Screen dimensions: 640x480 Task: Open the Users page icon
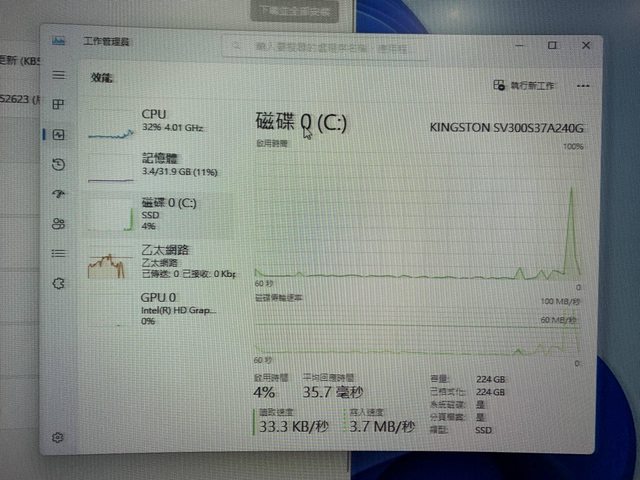tap(59, 223)
